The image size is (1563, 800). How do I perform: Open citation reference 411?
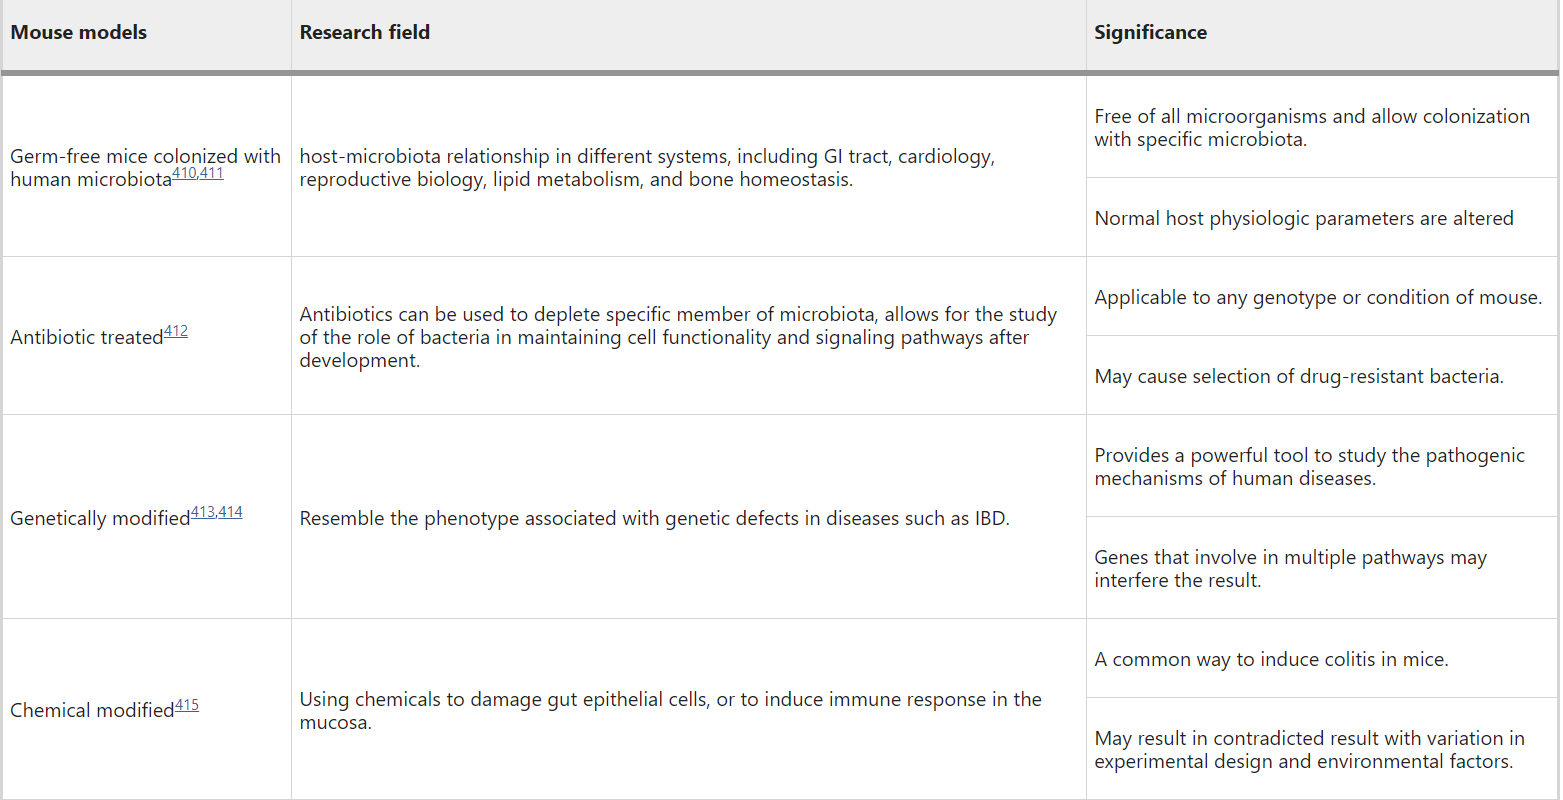point(212,174)
